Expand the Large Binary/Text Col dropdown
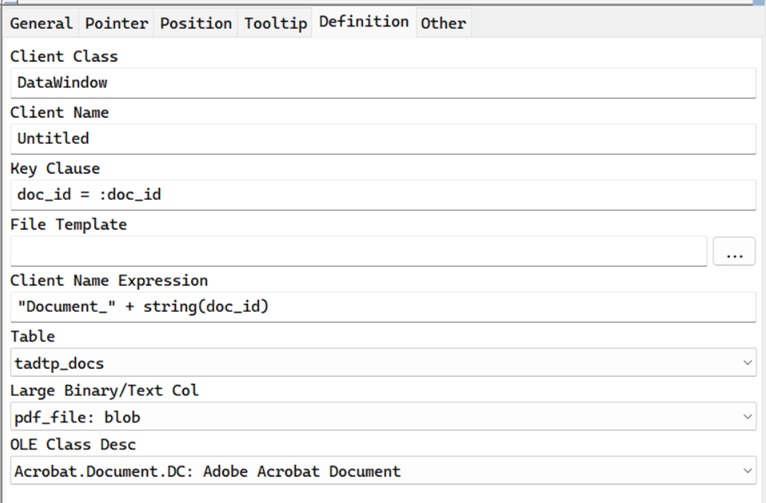The width and height of the screenshot is (766, 503). click(x=383, y=417)
